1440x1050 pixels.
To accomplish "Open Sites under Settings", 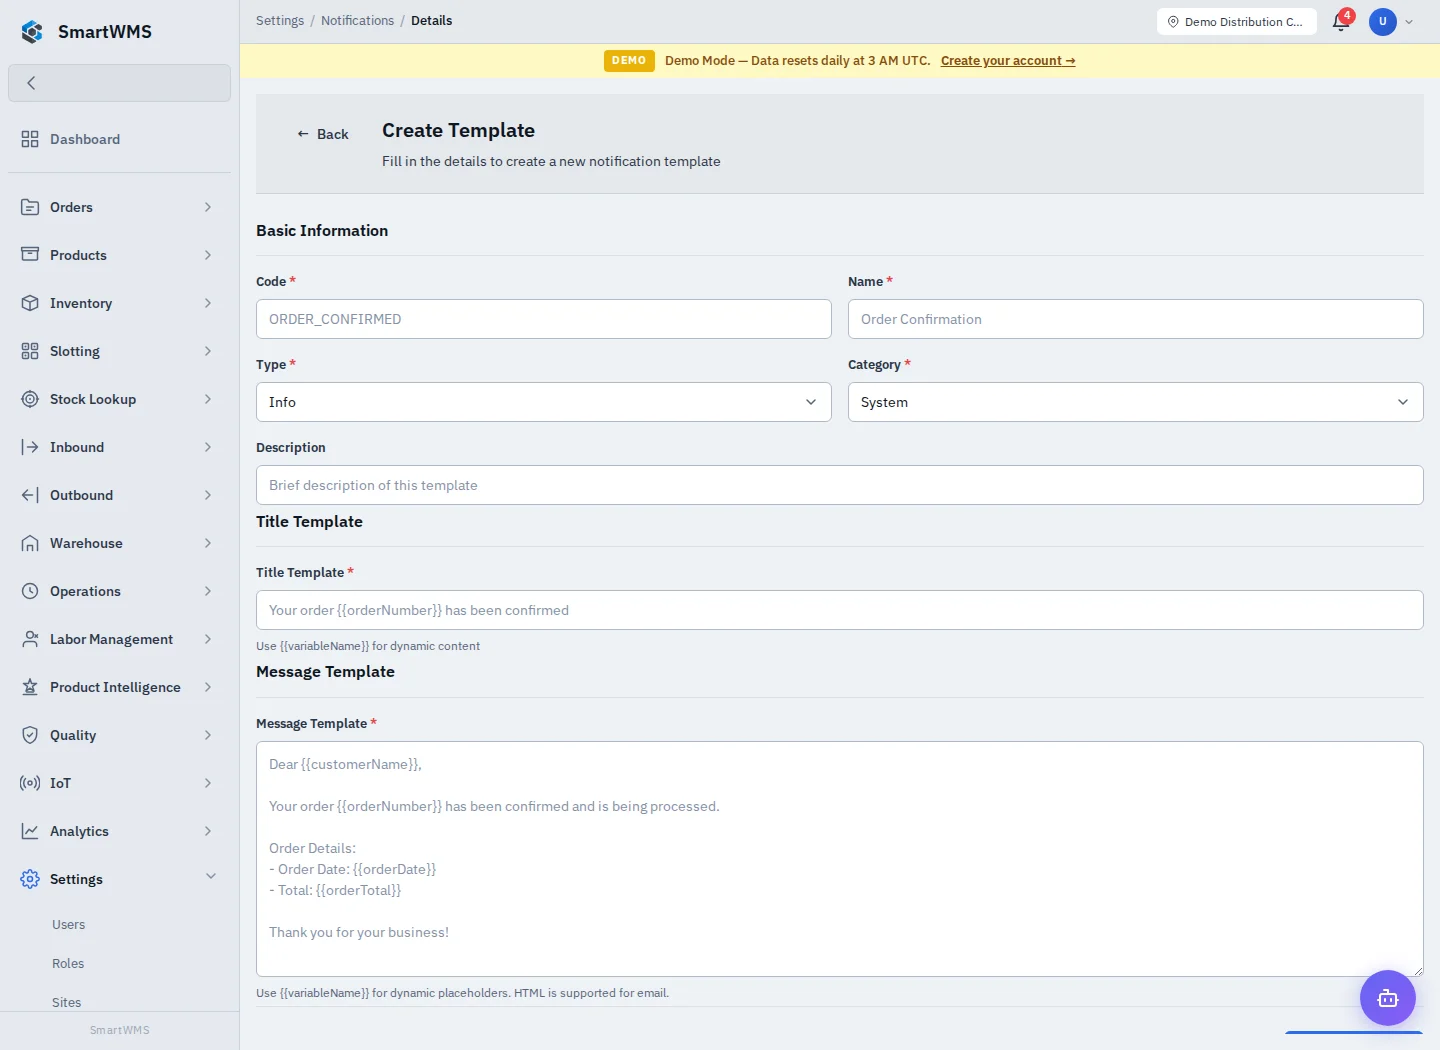I will coord(67,1003).
